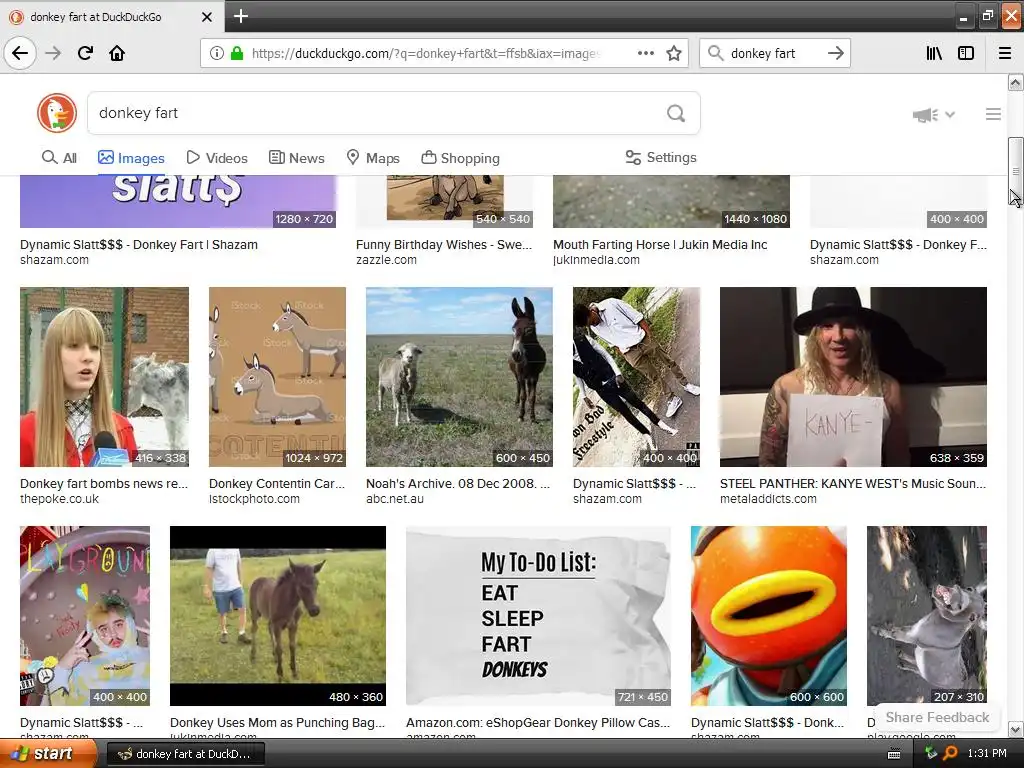Screen dimensions: 1024x768
Task: Open Donkey Contentin Cartoon thumbnail
Action: coord(278,377)
